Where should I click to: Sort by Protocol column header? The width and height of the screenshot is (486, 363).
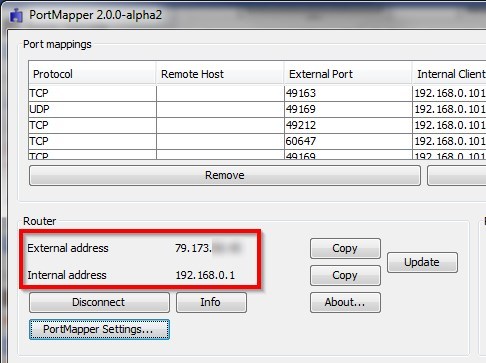click(92, 74)
